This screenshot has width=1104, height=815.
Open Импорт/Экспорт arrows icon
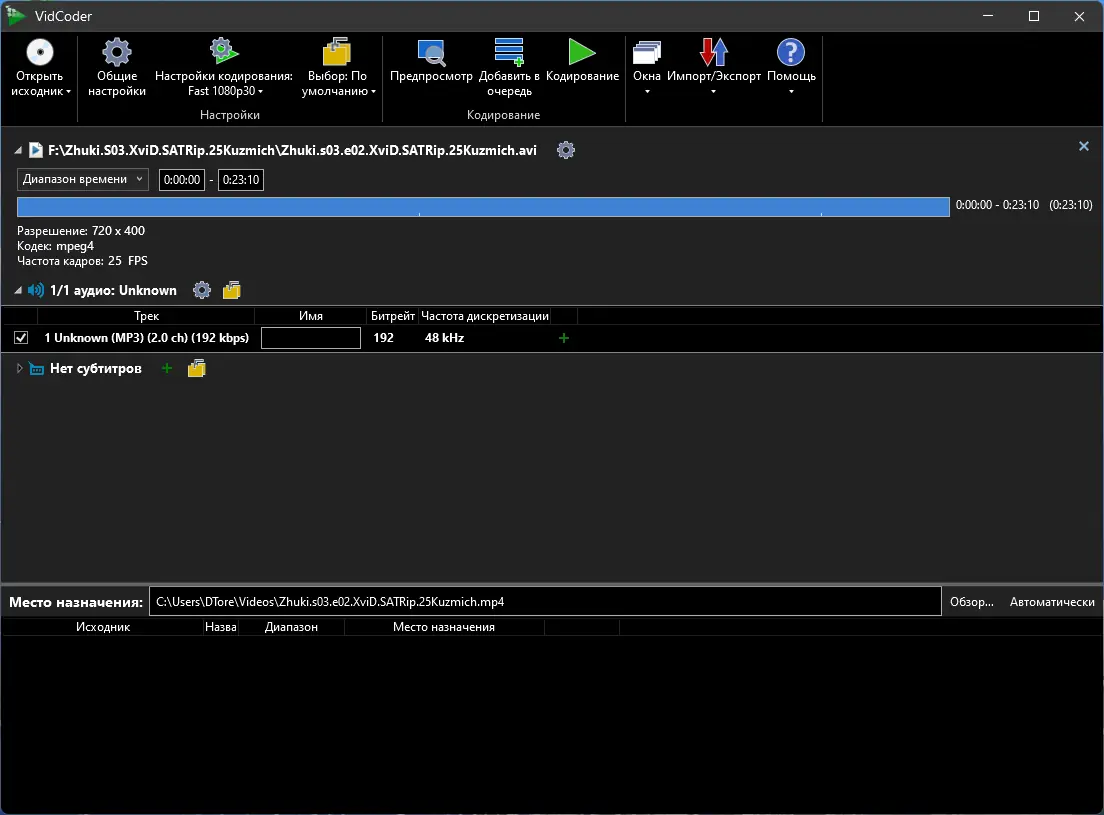point(713,52)
